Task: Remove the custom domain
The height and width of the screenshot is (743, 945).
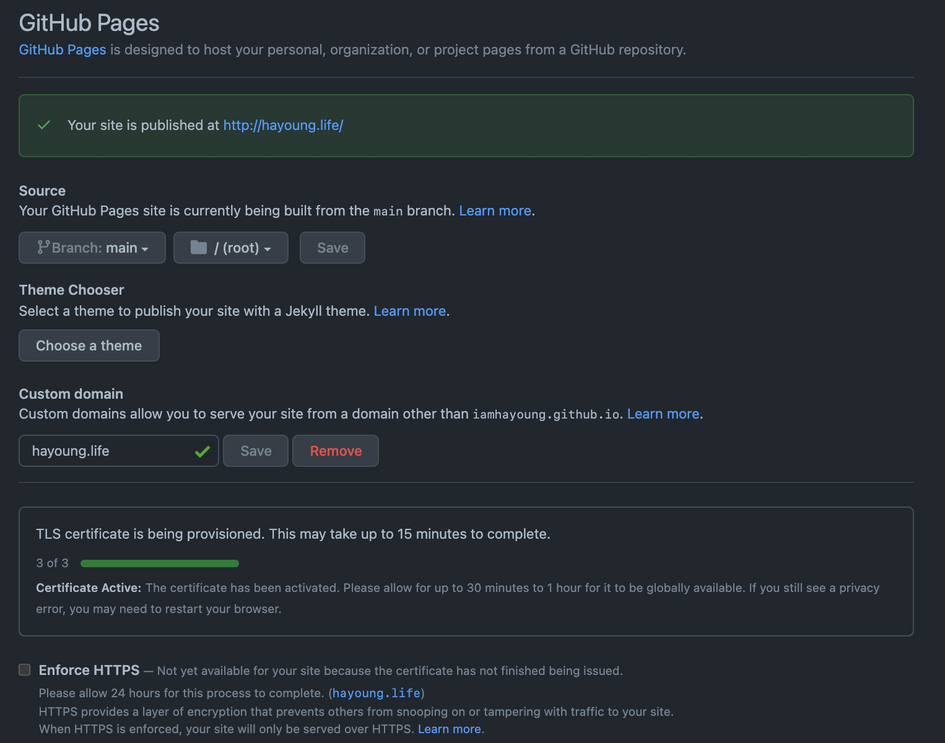Action: click(335, 450)
